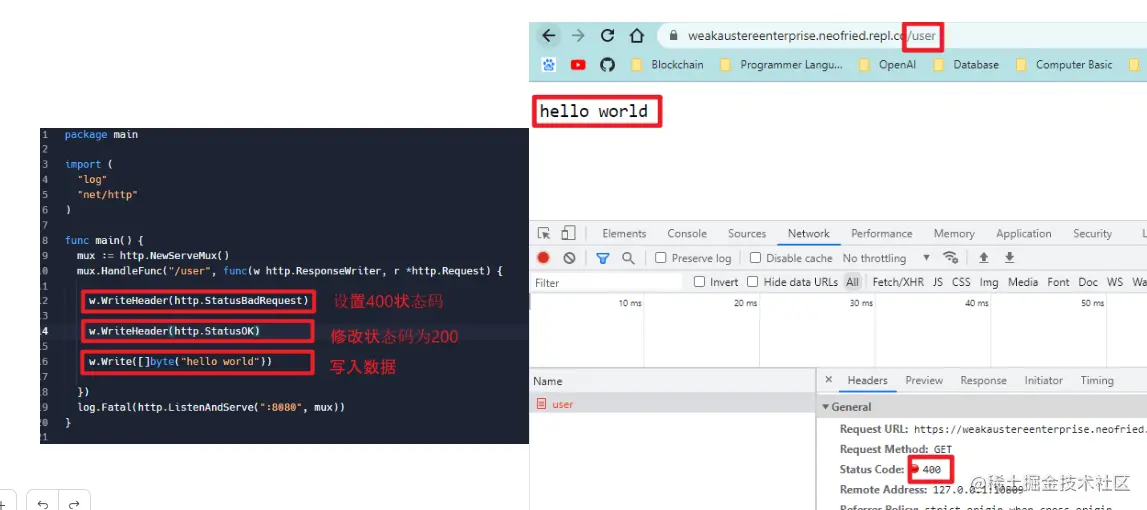Image resolution: width=1147 pixels, height=510 pixels.
Task: Click the browser forward arrow
Action: [x=578, y=35]
